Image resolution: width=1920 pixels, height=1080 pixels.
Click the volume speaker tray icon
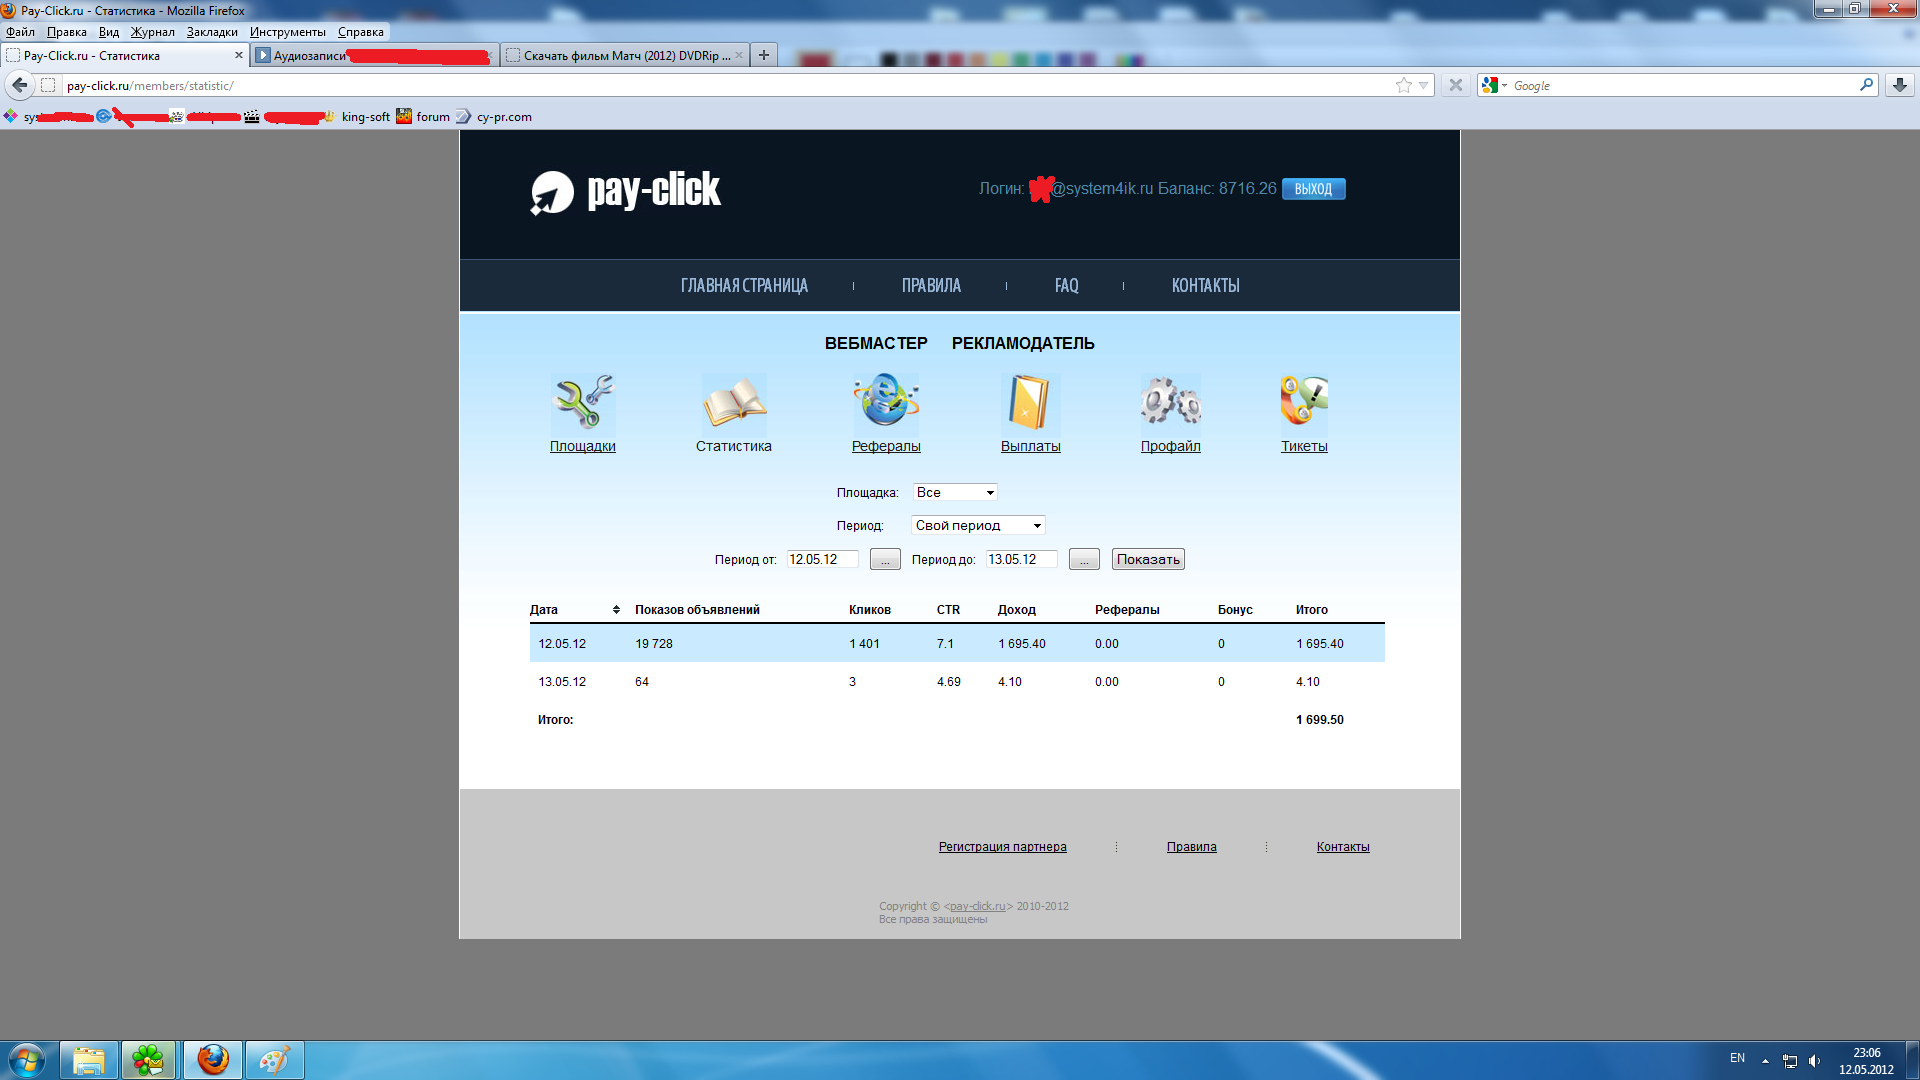tap(1814, 1061)
